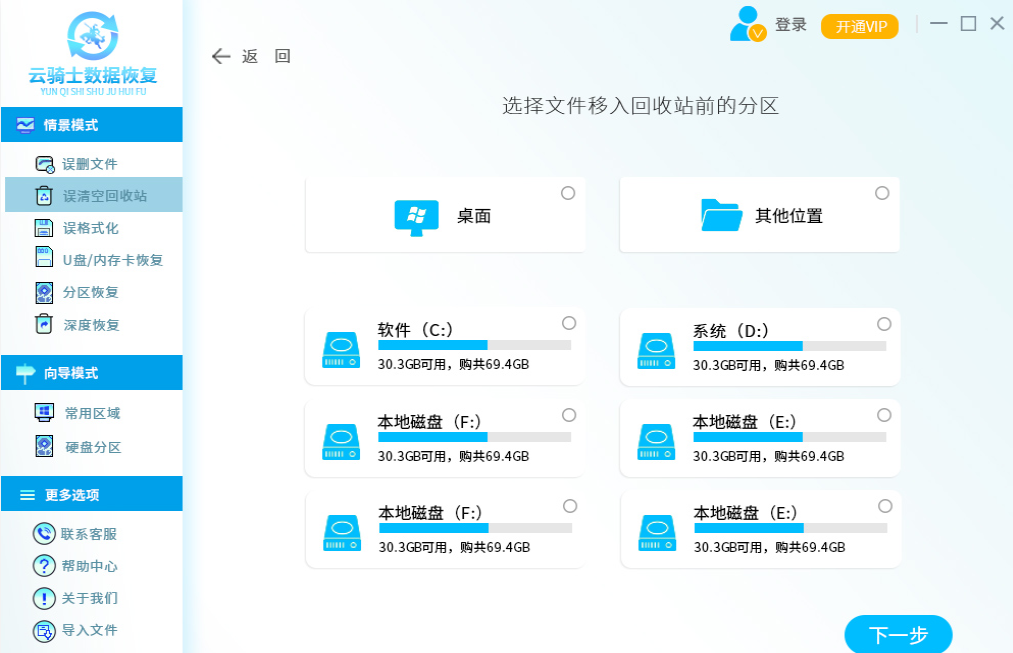Select the 系统 (D:) drive radio button

pos(884,324)
